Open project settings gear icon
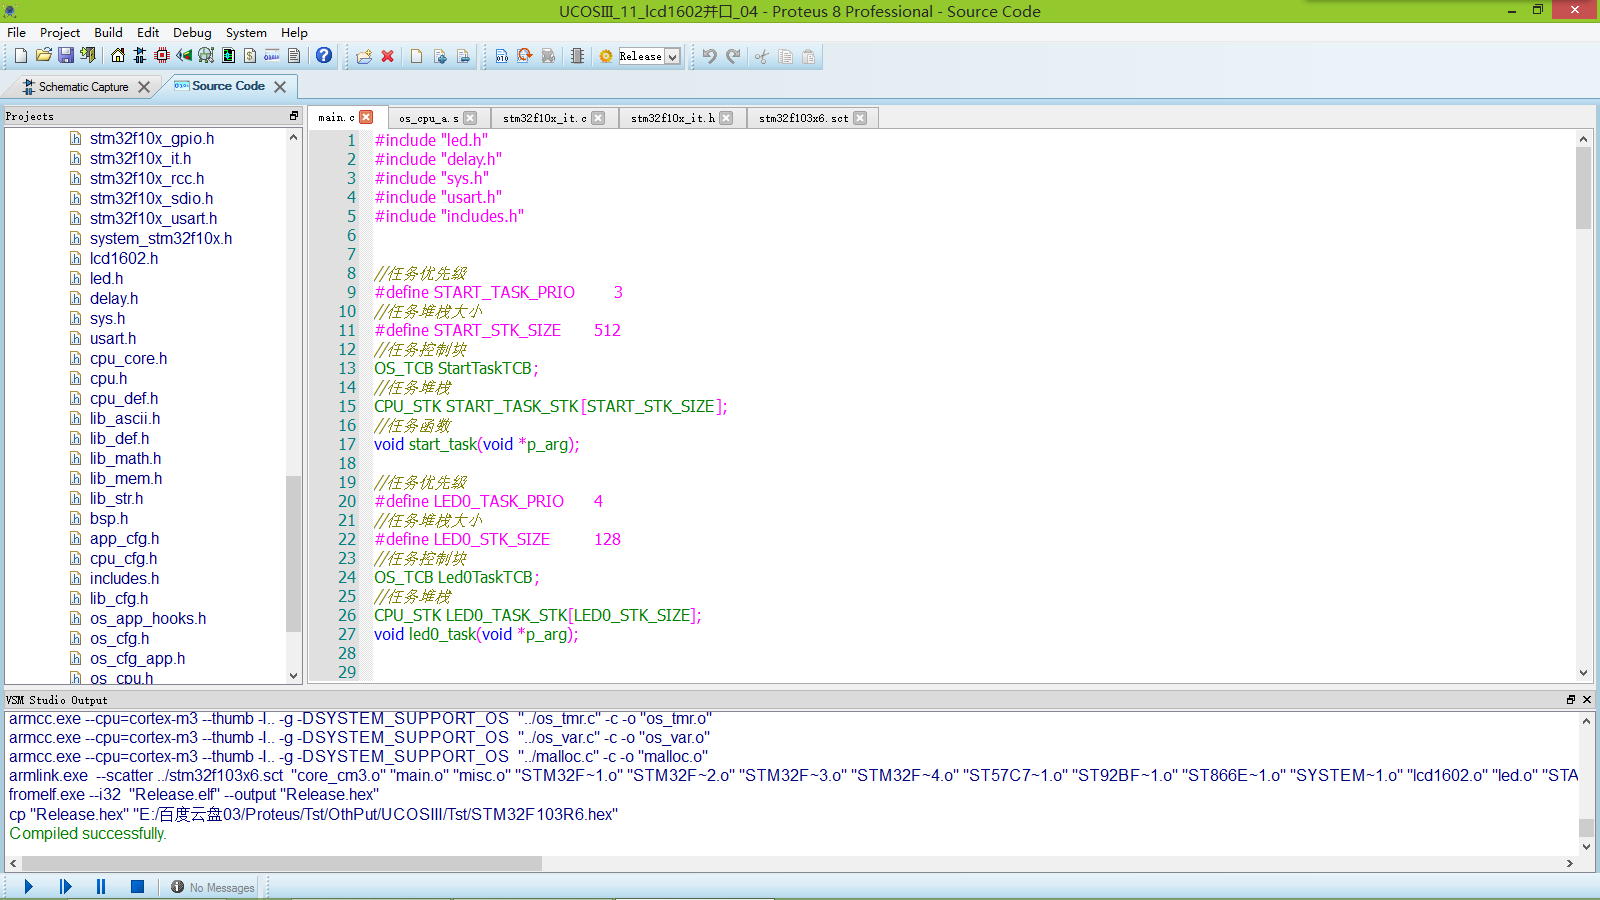 point(606,56)
